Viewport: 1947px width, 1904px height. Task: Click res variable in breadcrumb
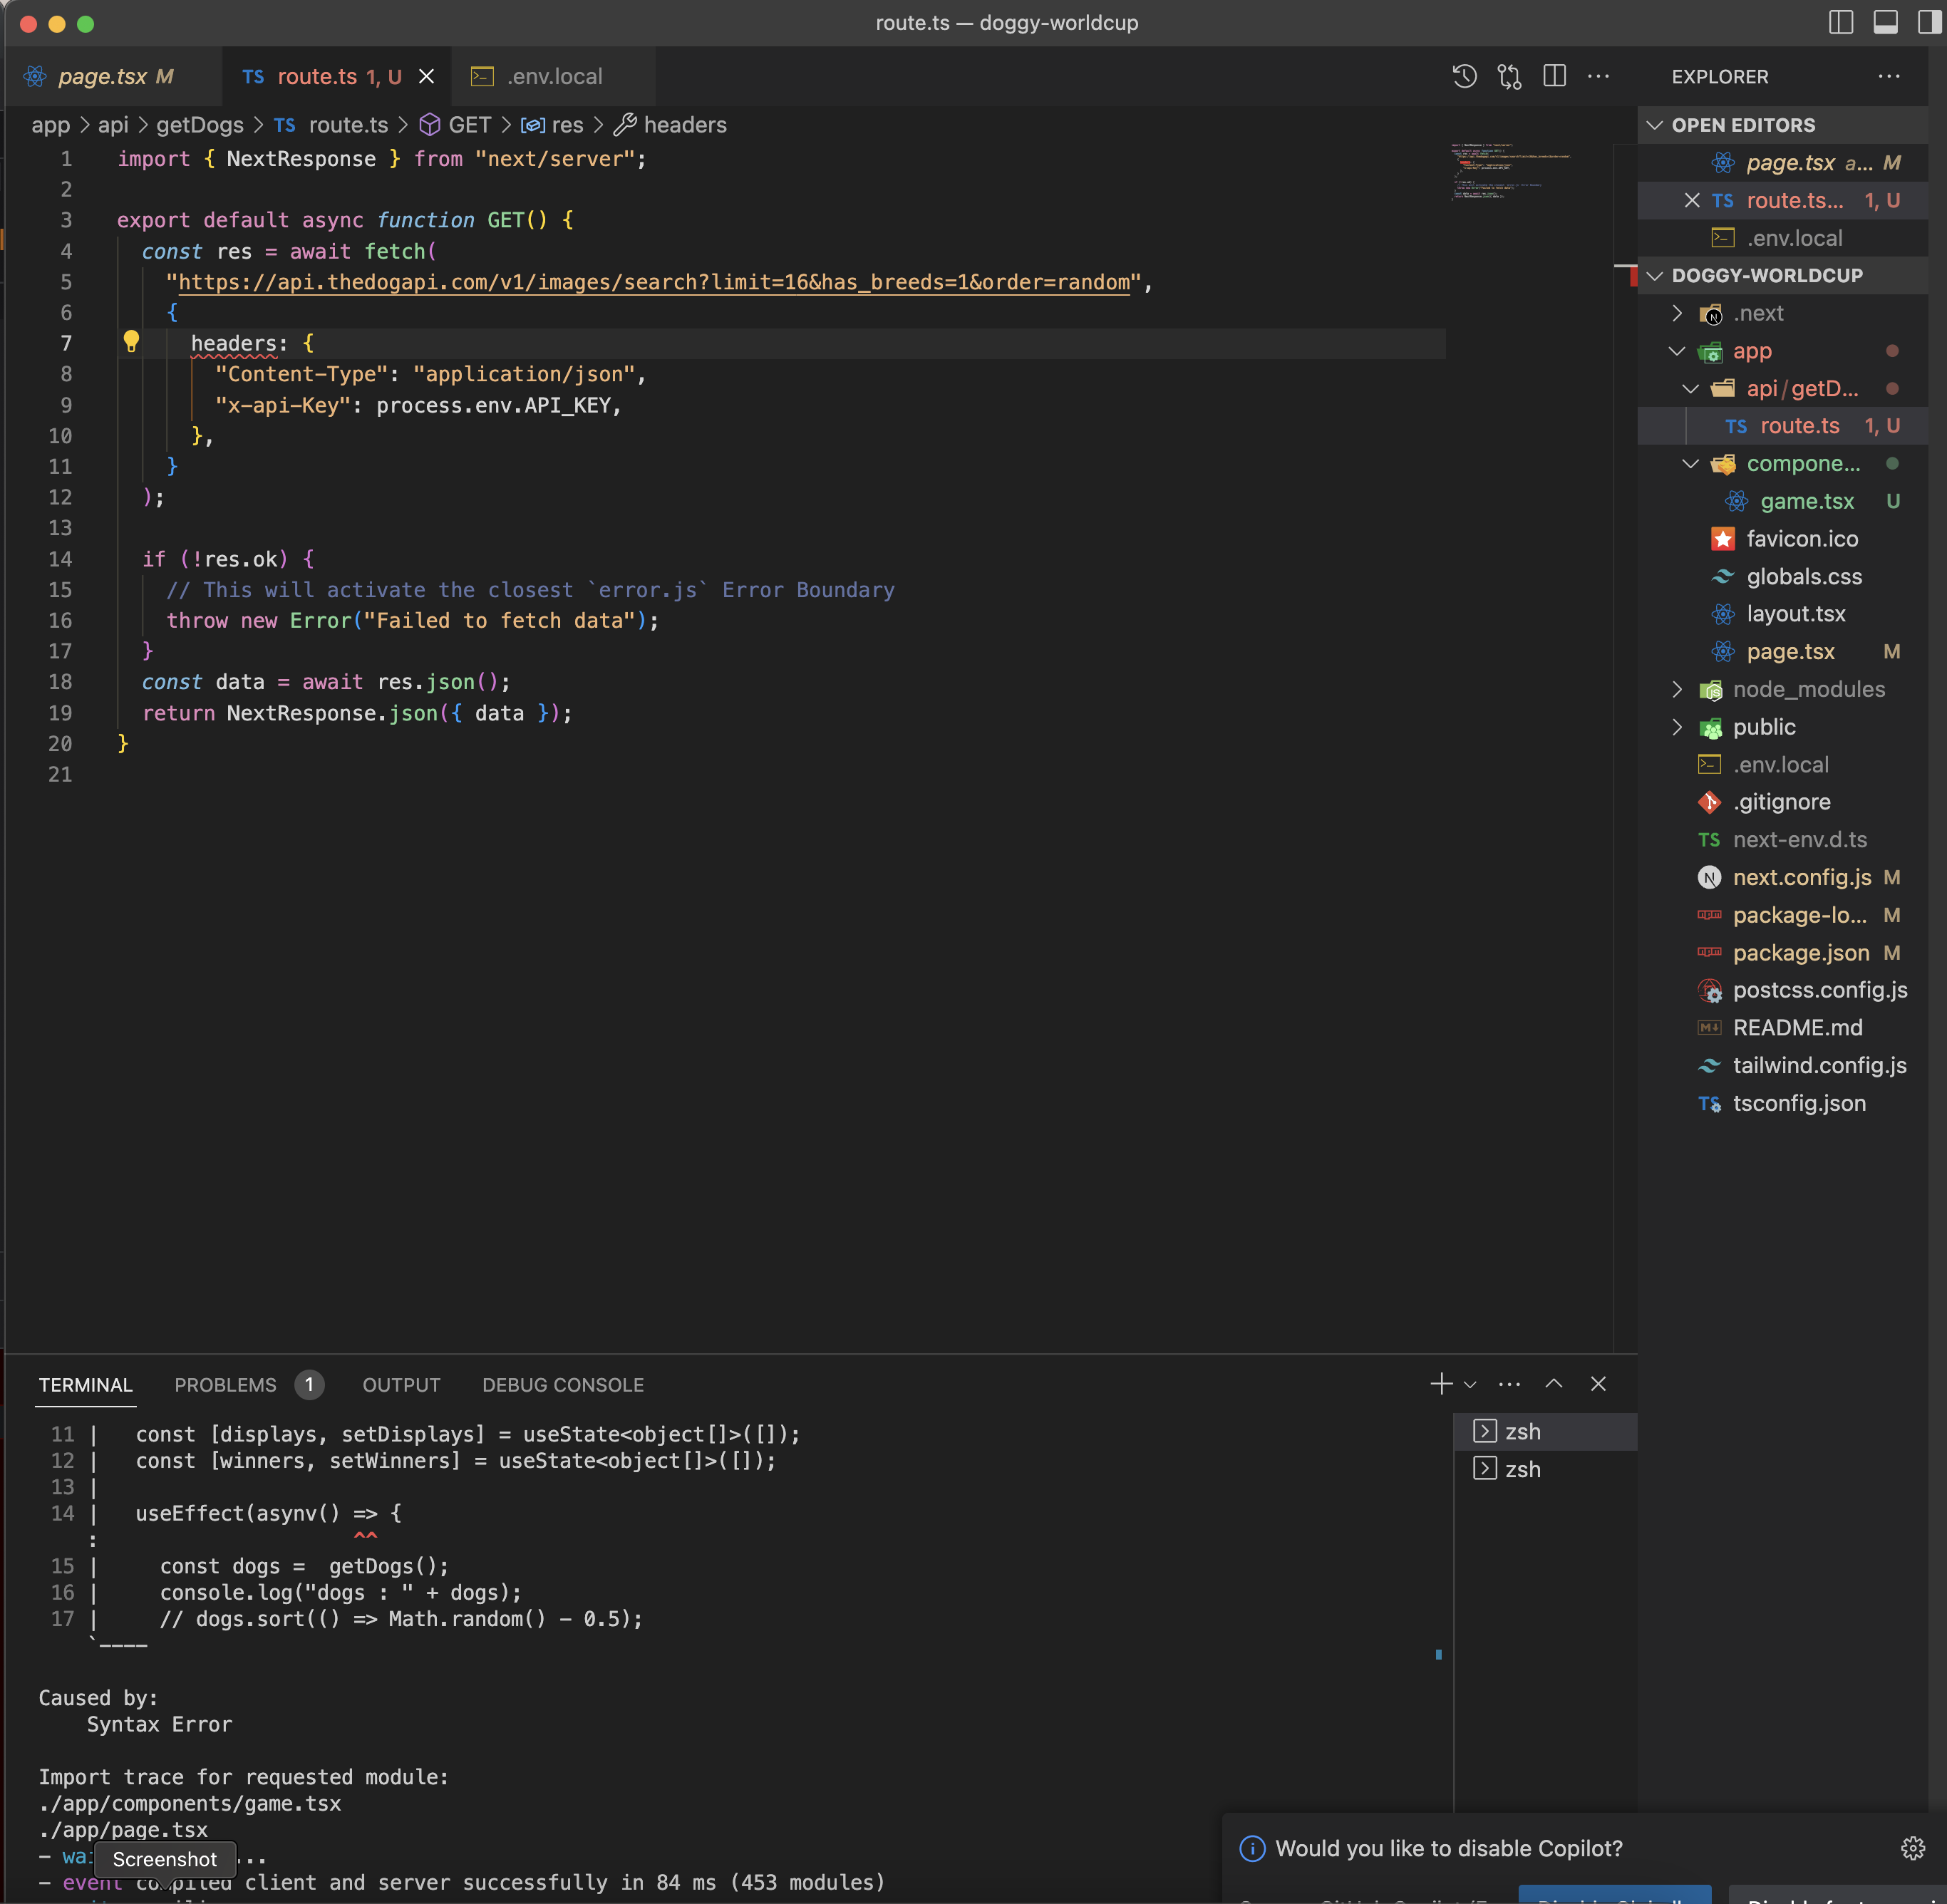[x=553, y=125]
